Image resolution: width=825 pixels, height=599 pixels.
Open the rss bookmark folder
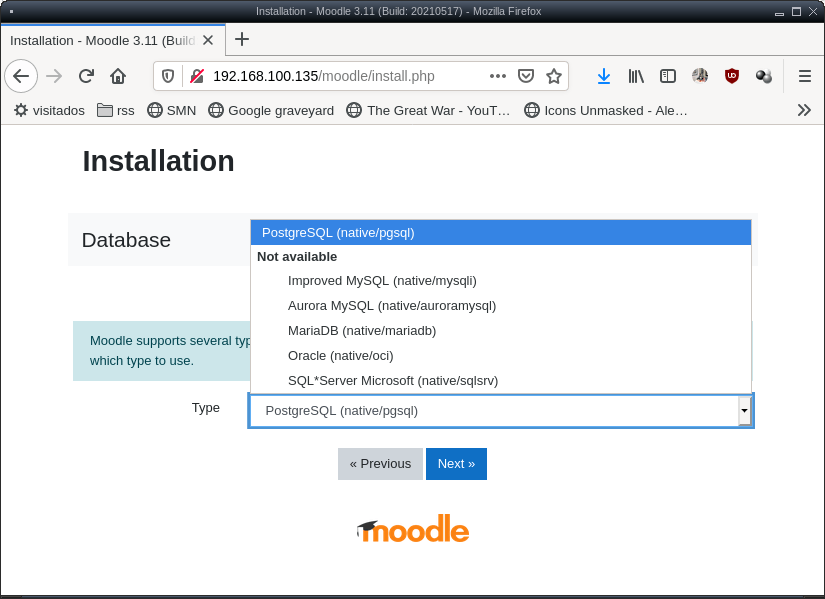116,111
